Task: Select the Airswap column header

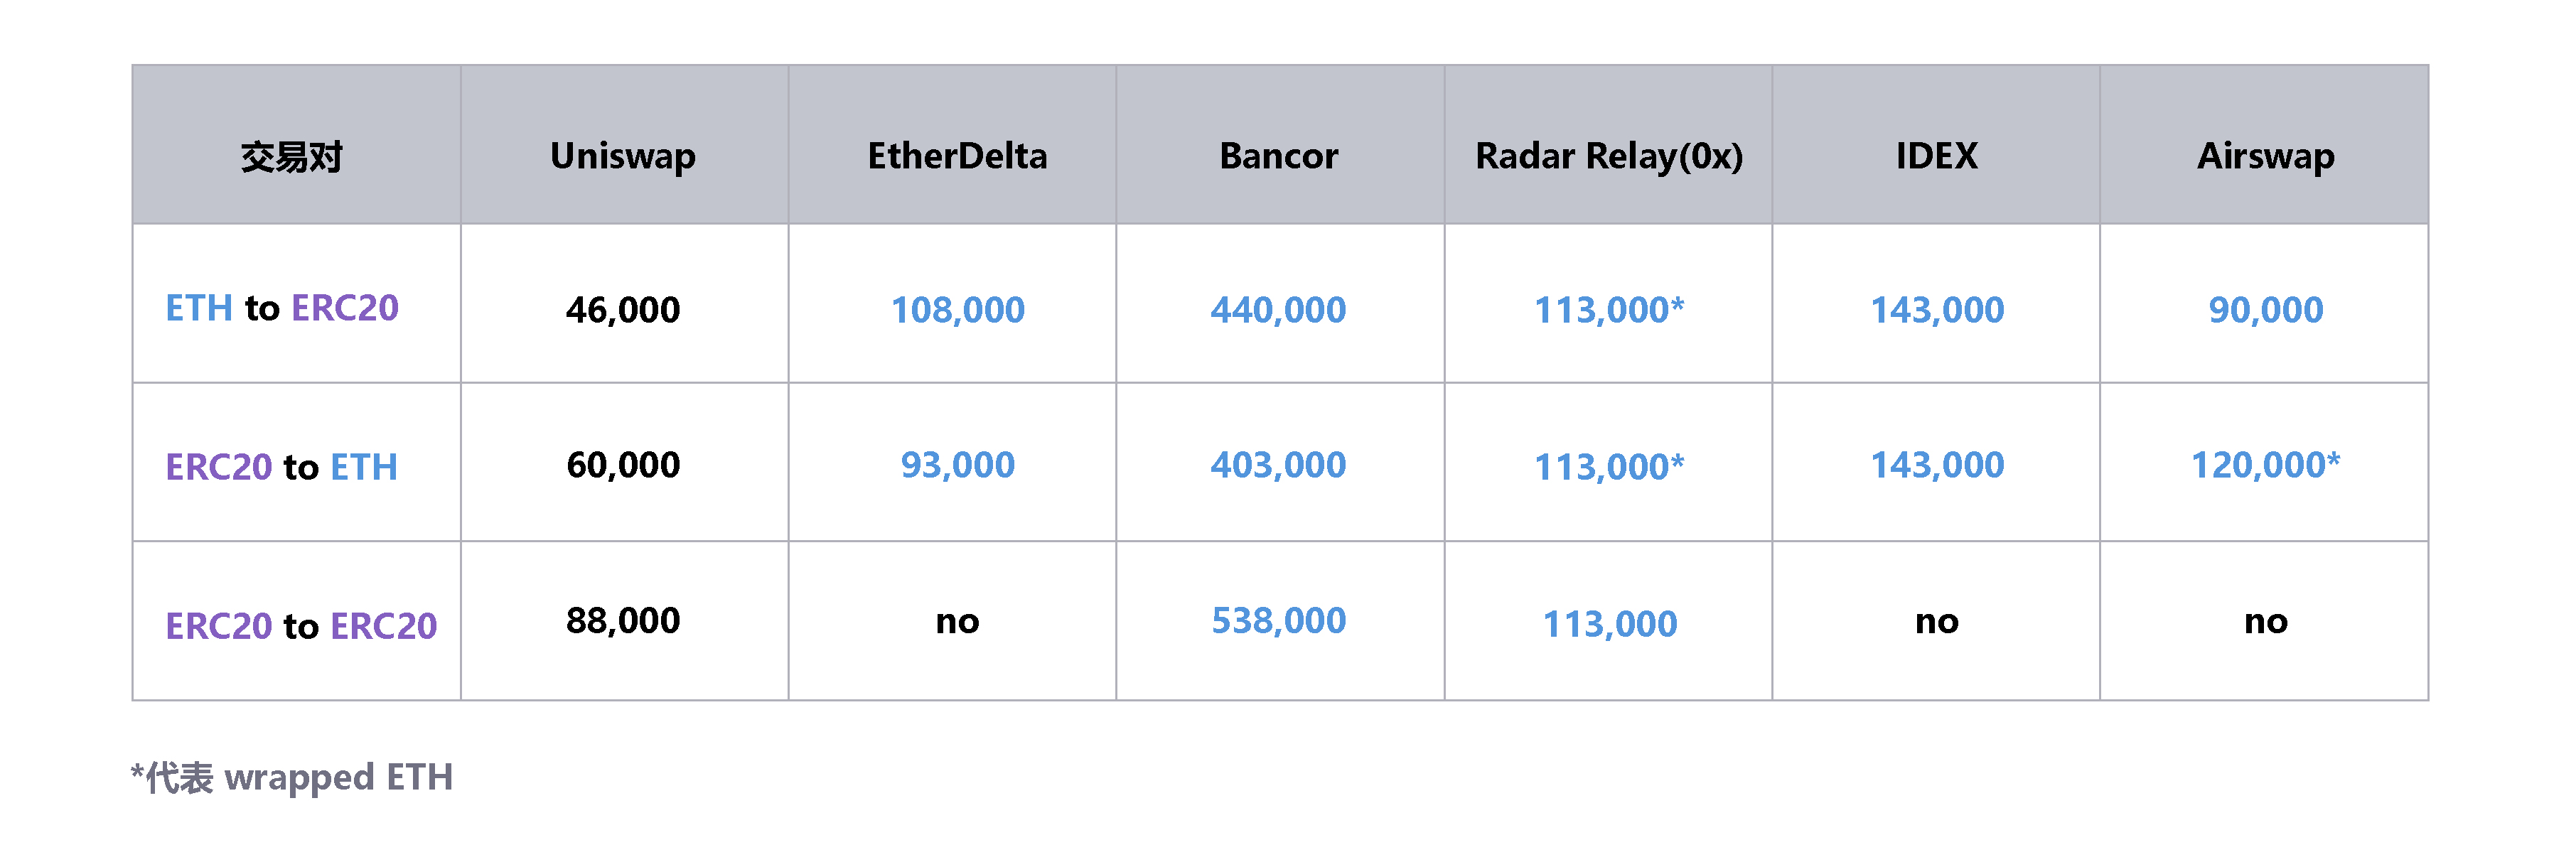Action: [2265, 156]
